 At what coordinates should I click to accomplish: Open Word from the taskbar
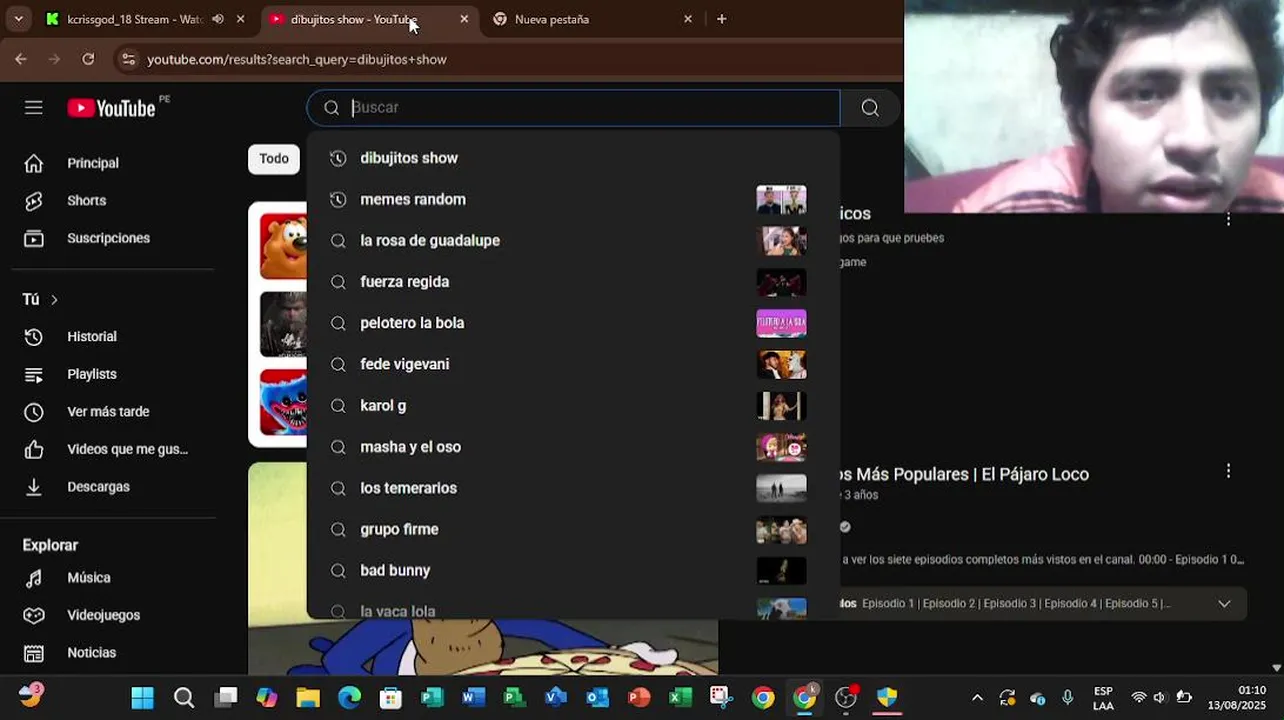[473, 698]
